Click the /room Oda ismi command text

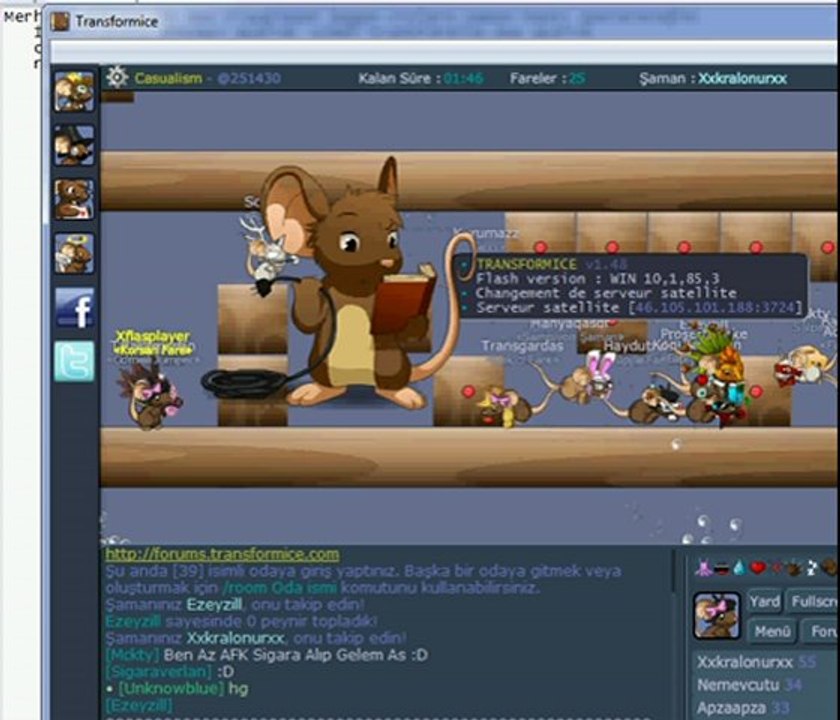click(x=280, y=588)
